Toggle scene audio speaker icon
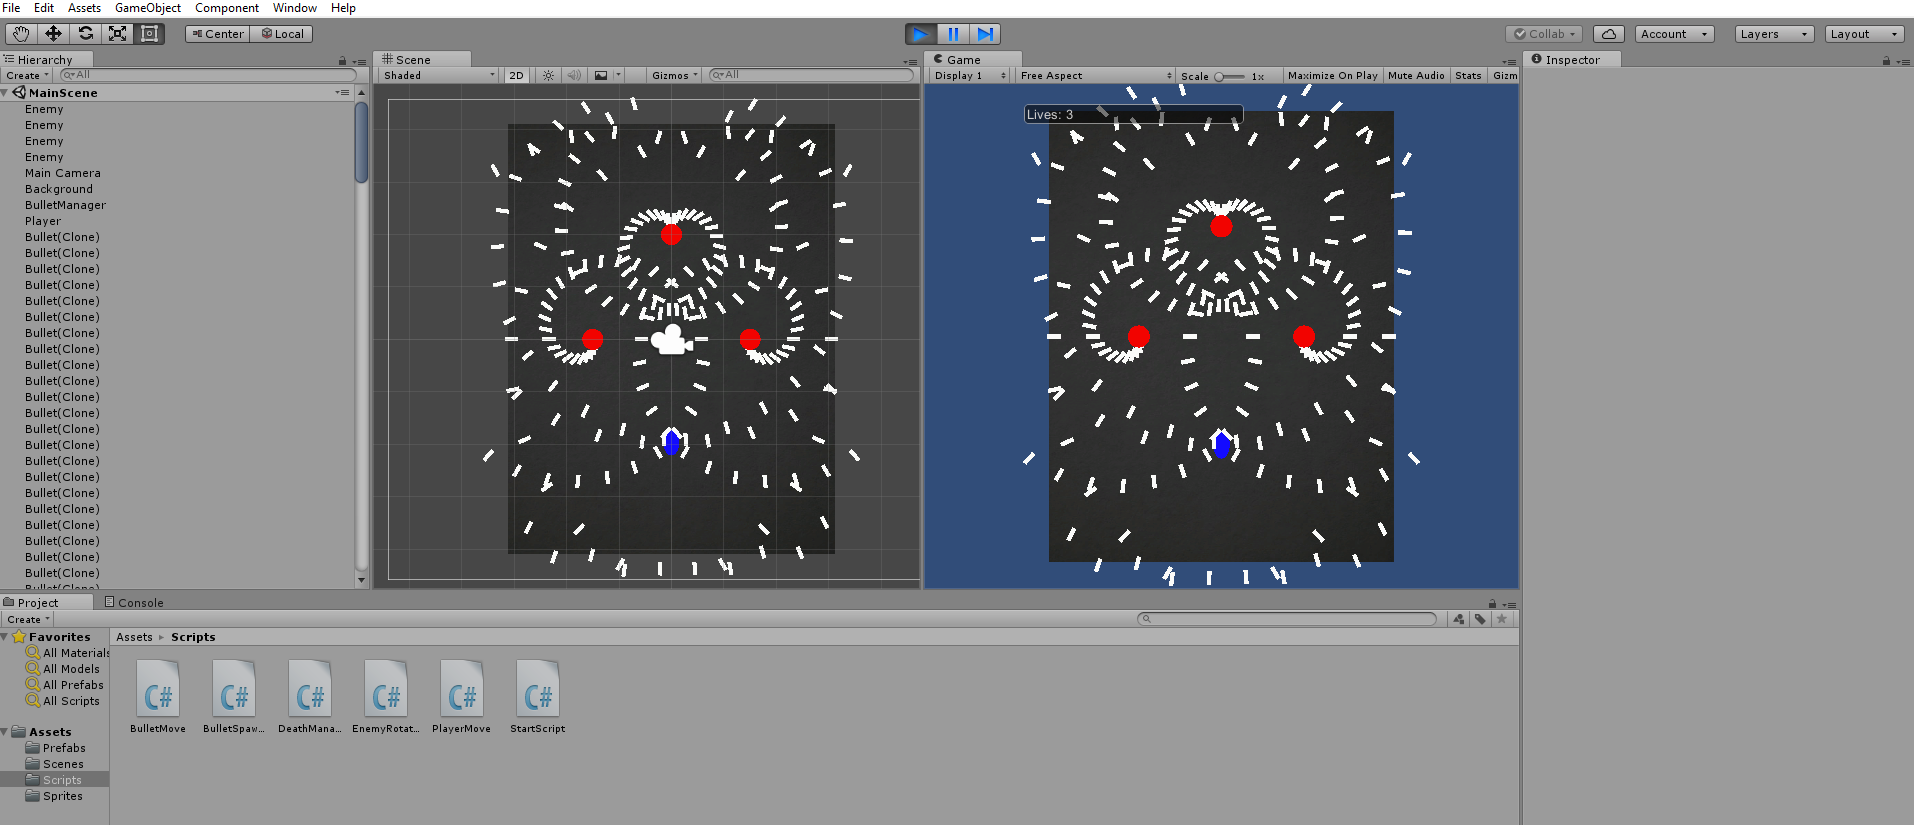Screen dimensions: 1914x825 point(574,75)
